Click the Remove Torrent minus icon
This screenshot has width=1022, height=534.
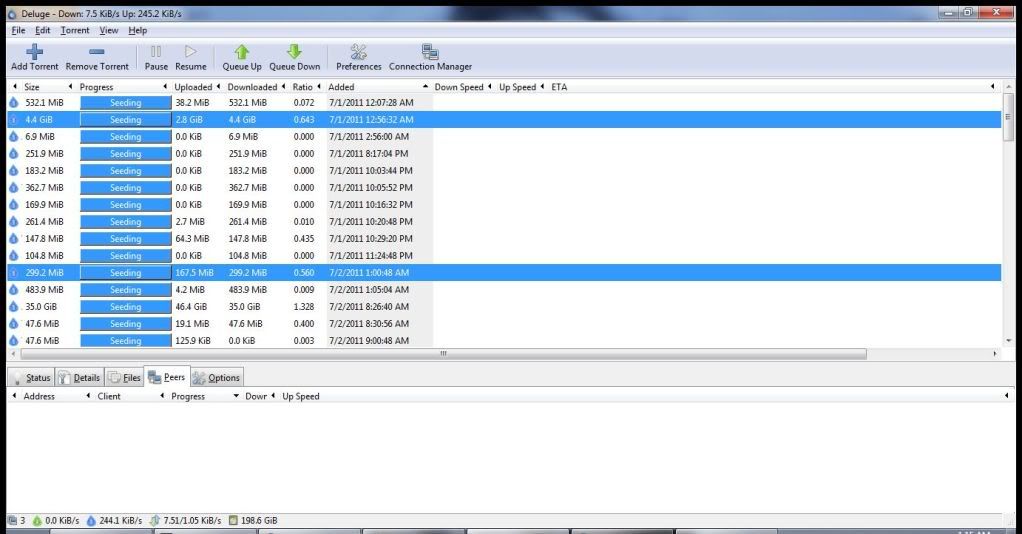[96, 52]
